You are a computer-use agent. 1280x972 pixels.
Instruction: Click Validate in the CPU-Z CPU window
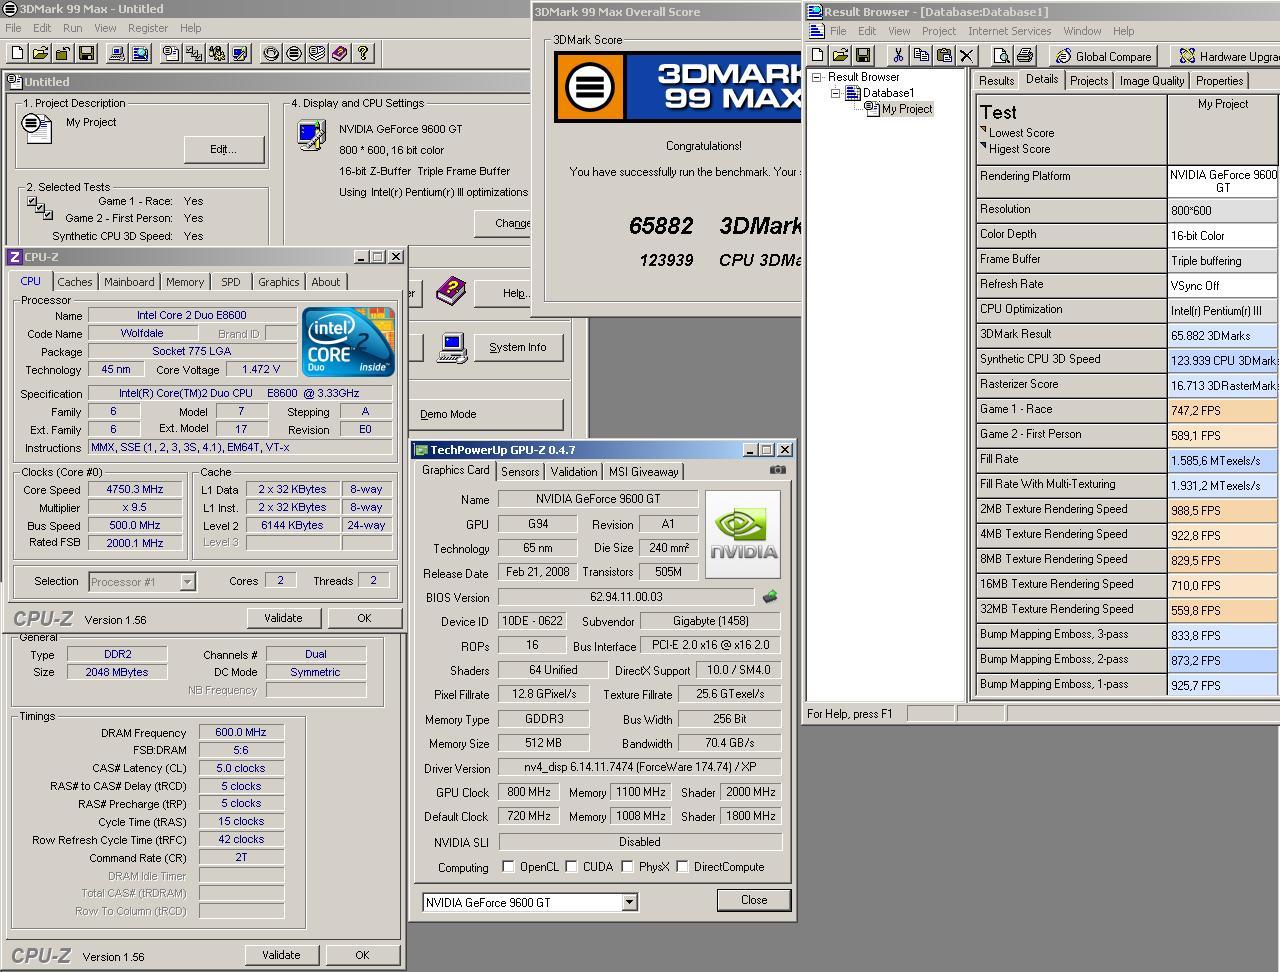point(283,618)
